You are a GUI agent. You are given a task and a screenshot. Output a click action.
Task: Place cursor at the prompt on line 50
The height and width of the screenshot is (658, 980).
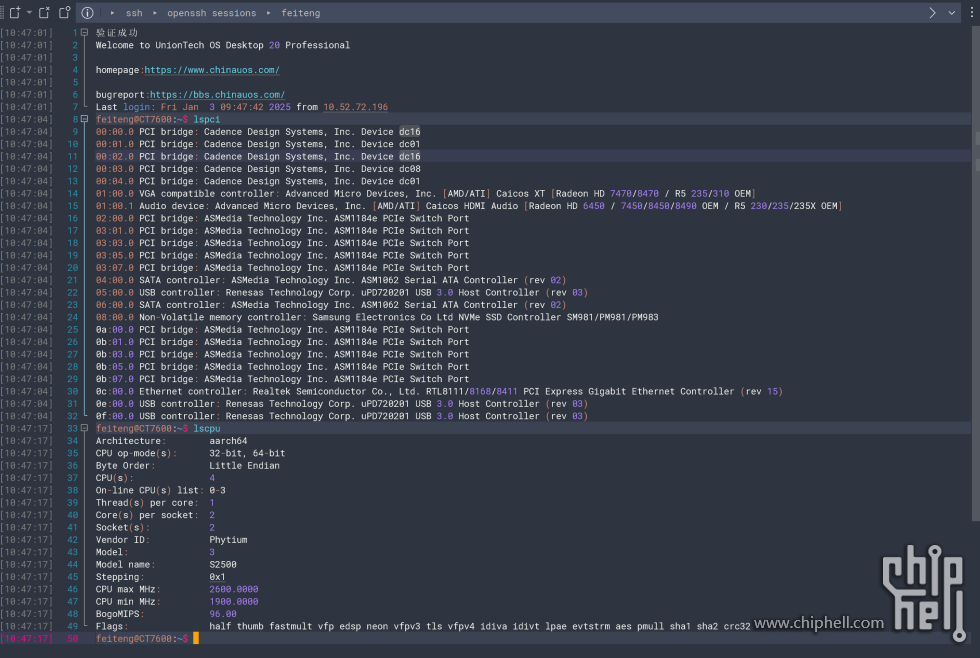(196, 638)
